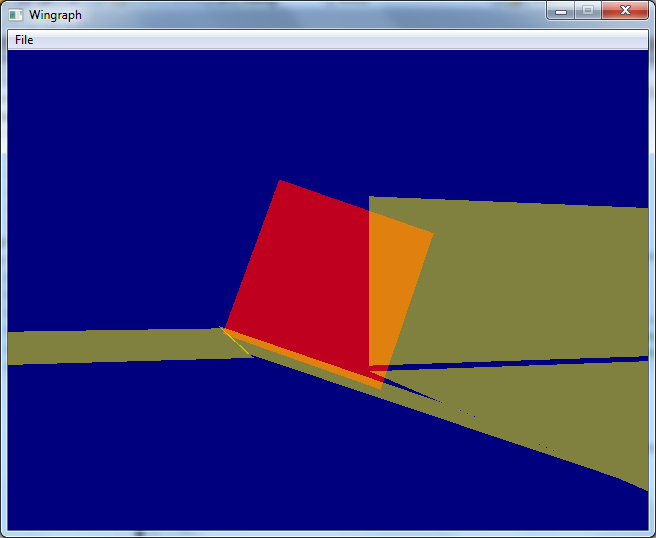Click the right corner of the orange region
Screen dimensions: 656x538
430,236
